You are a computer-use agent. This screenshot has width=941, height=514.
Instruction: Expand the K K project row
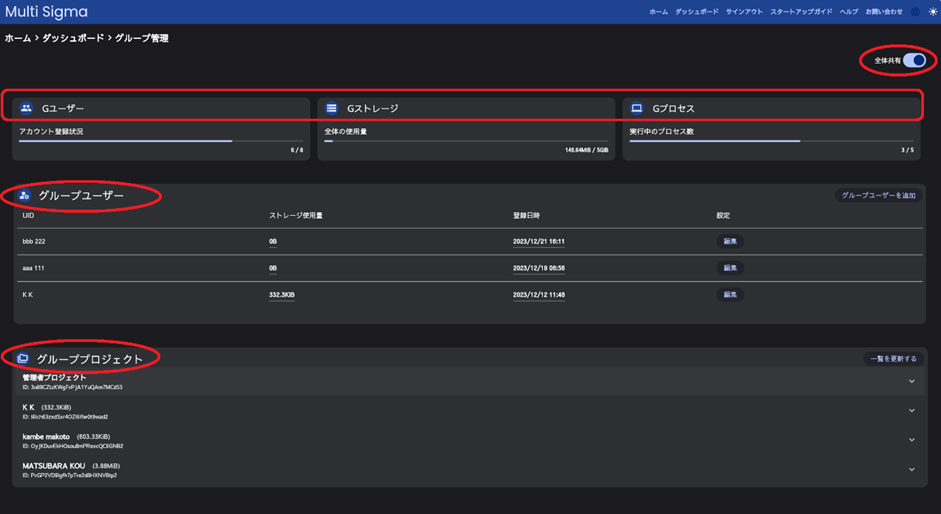point(911,411)
